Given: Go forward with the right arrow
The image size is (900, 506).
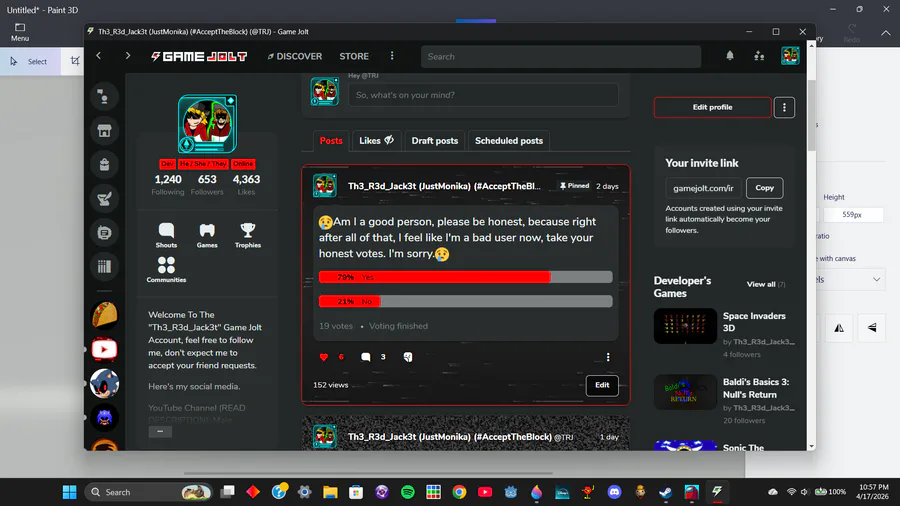Looking at the screenshot, I should (127, 56).
